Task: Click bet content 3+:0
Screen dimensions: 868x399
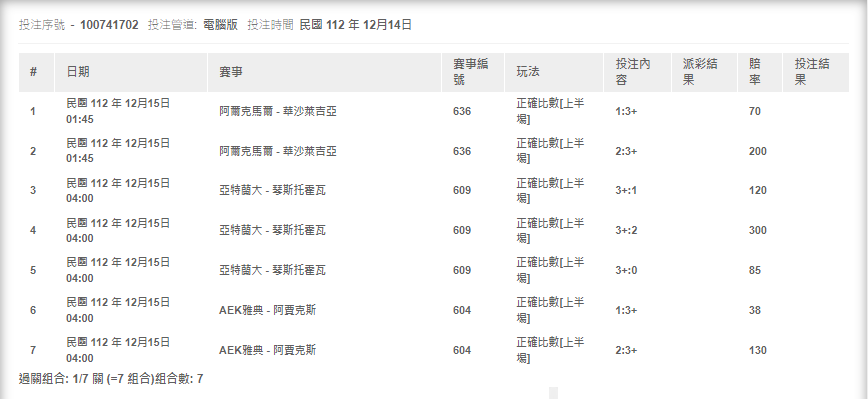Action: click(x=626, y=270)
